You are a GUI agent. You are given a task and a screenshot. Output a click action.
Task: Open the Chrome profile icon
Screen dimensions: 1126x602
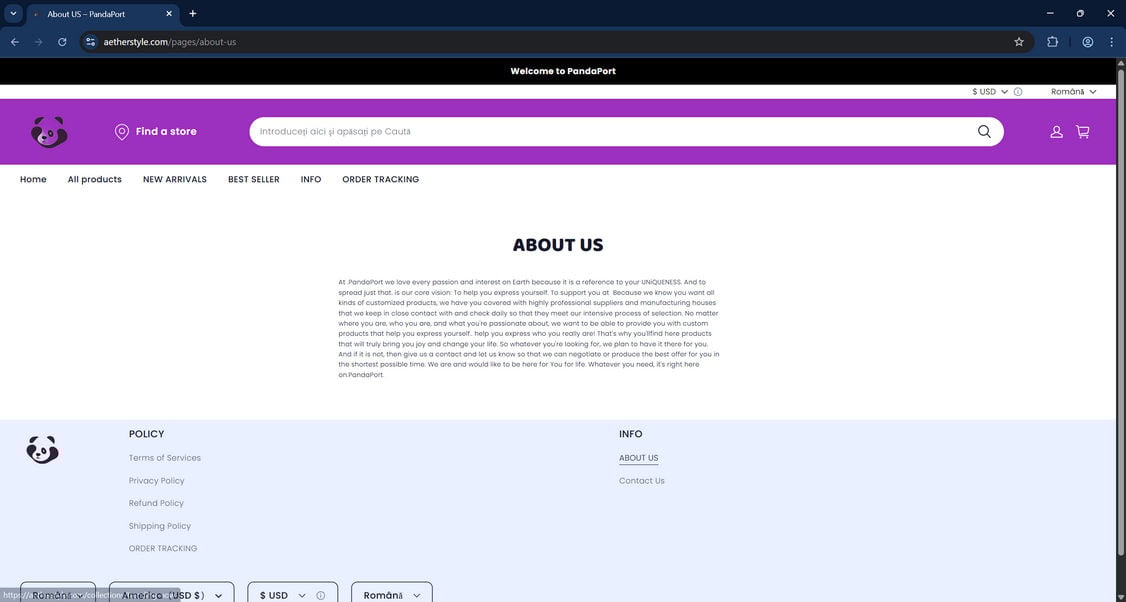pos(1088,42)
